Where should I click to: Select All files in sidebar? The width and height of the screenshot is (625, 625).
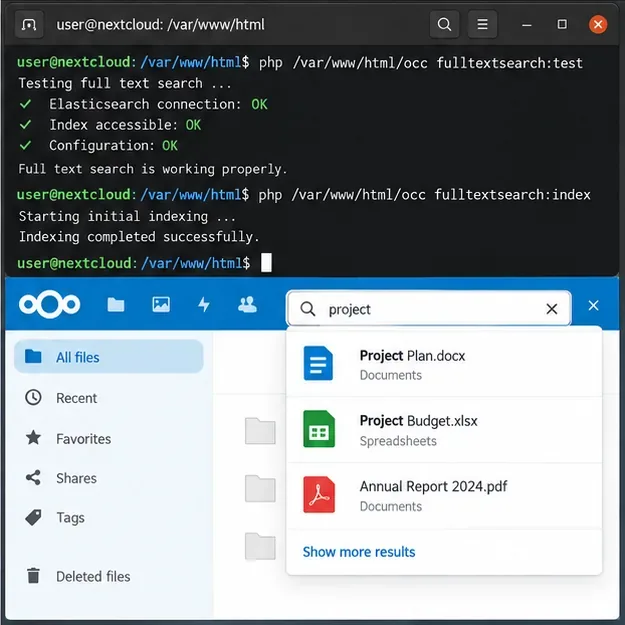pos(109,357)
